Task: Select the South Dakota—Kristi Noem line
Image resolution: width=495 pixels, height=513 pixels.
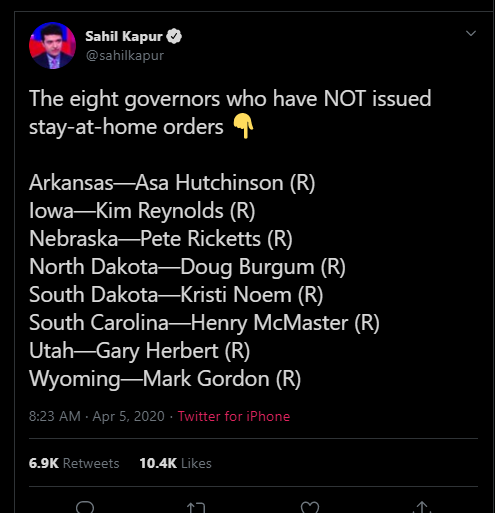Action: (176, 295)
